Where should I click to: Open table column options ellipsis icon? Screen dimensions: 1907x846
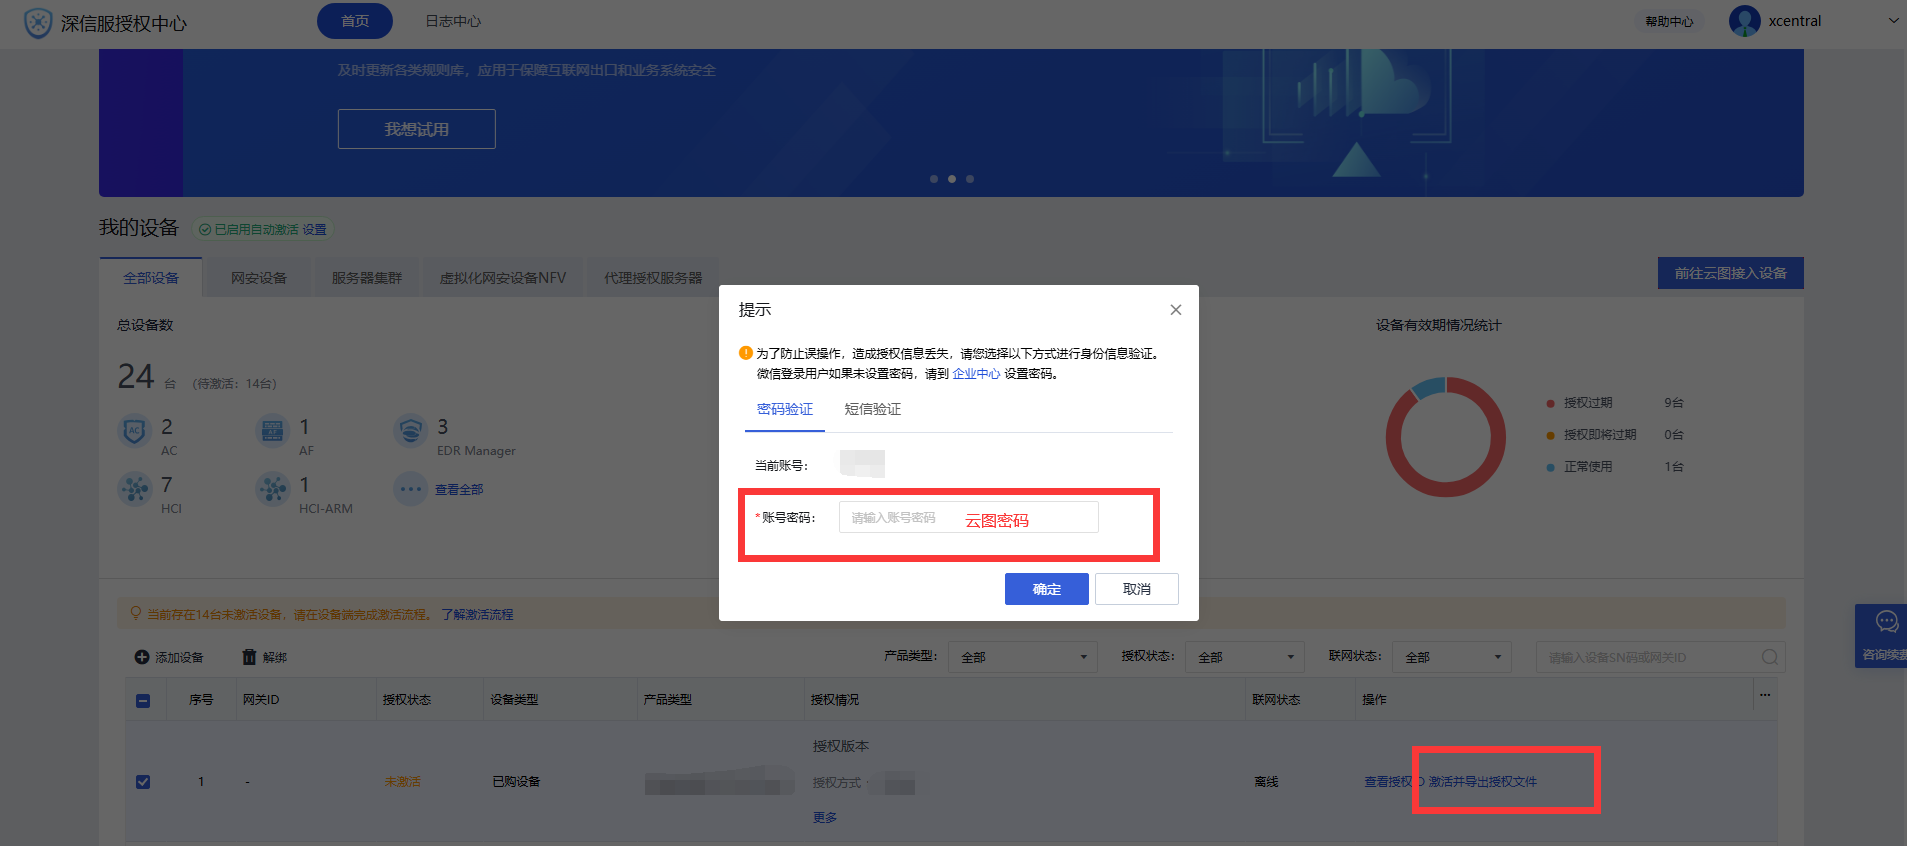tap(1765, 695)
